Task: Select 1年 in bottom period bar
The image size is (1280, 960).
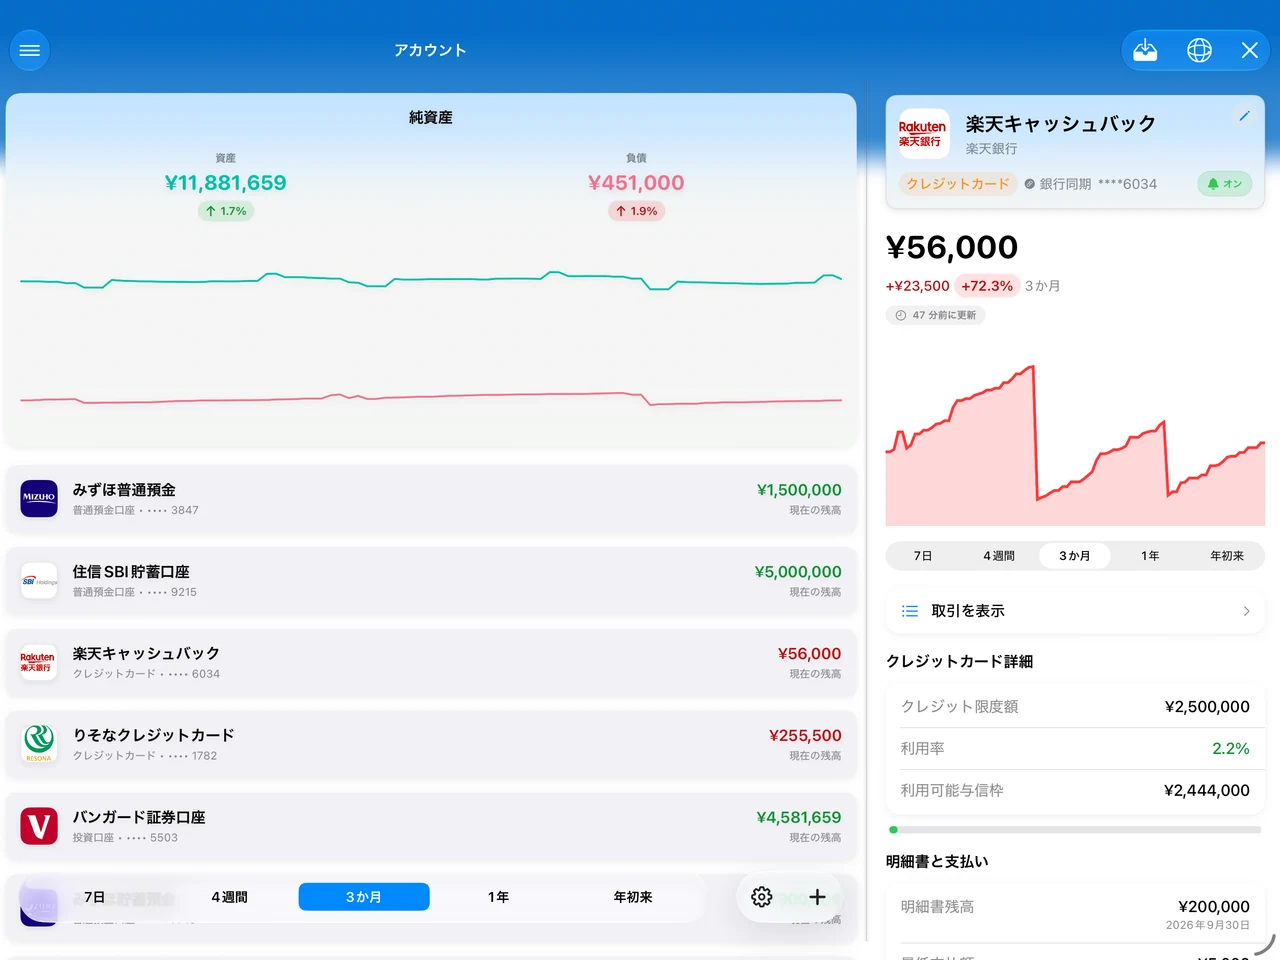Action: click(498, 897)
